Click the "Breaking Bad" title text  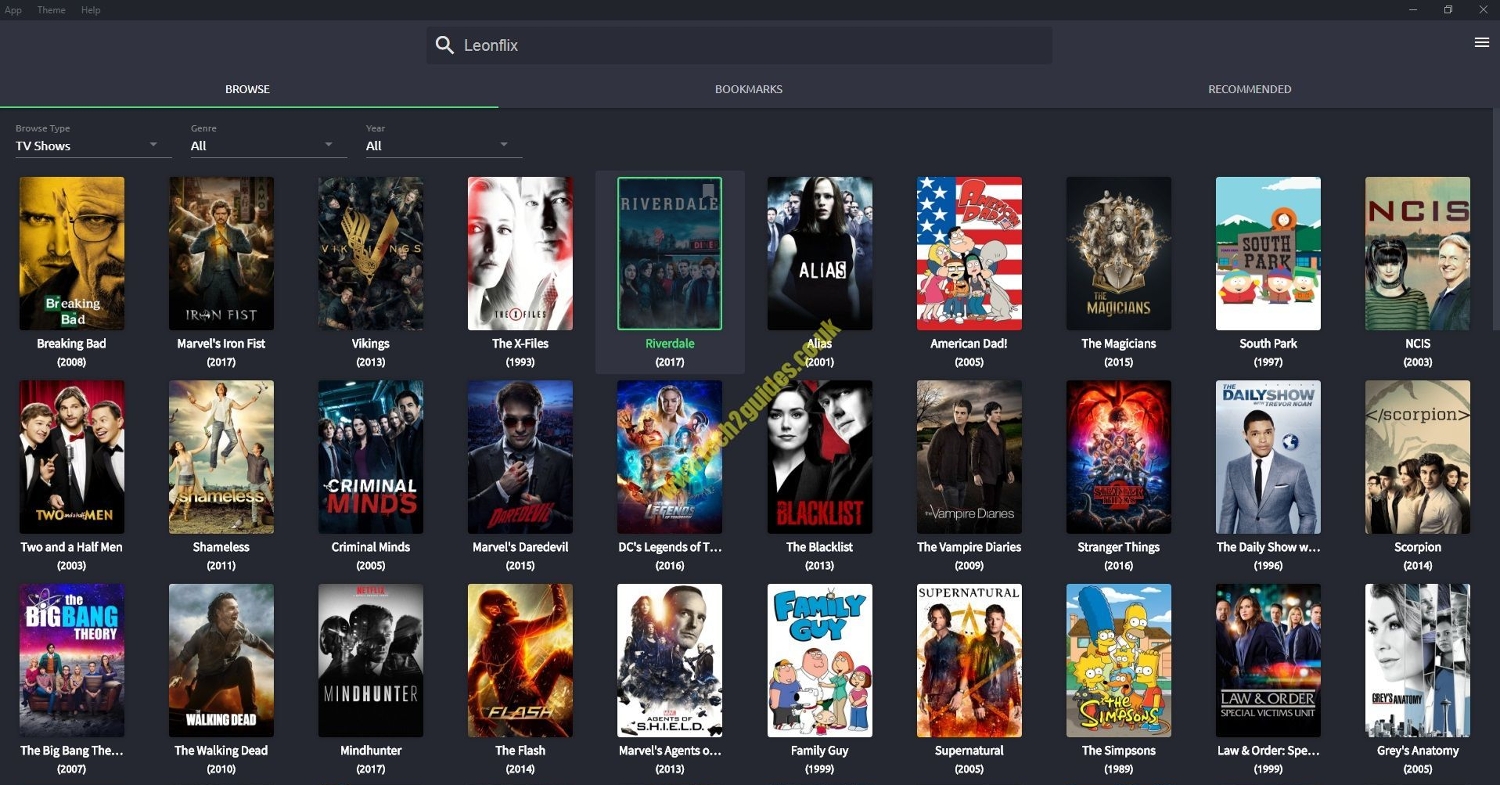[72, 344]
